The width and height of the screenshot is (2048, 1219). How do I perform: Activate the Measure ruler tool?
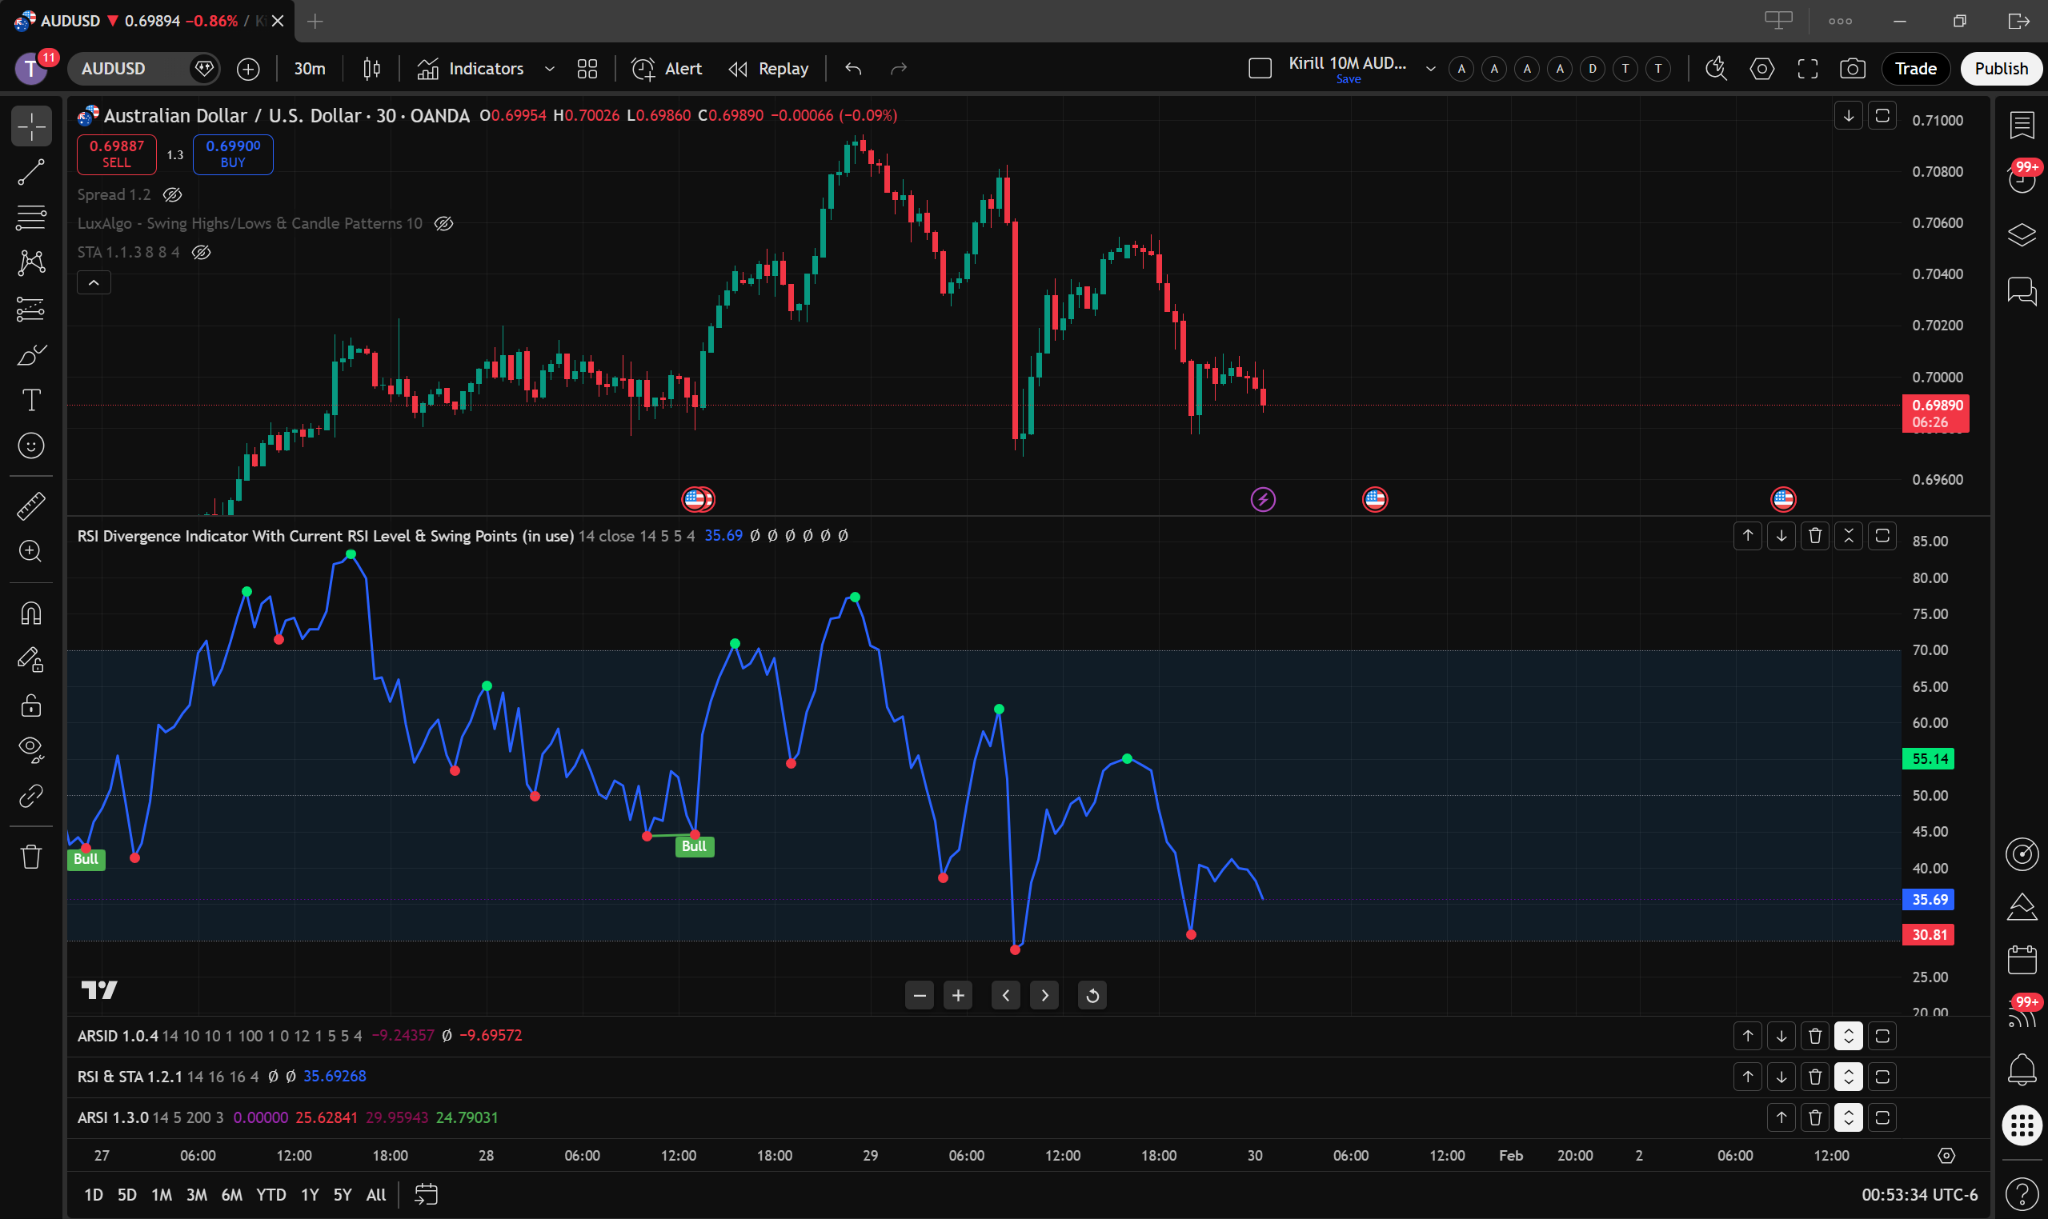tap(31, 506)
